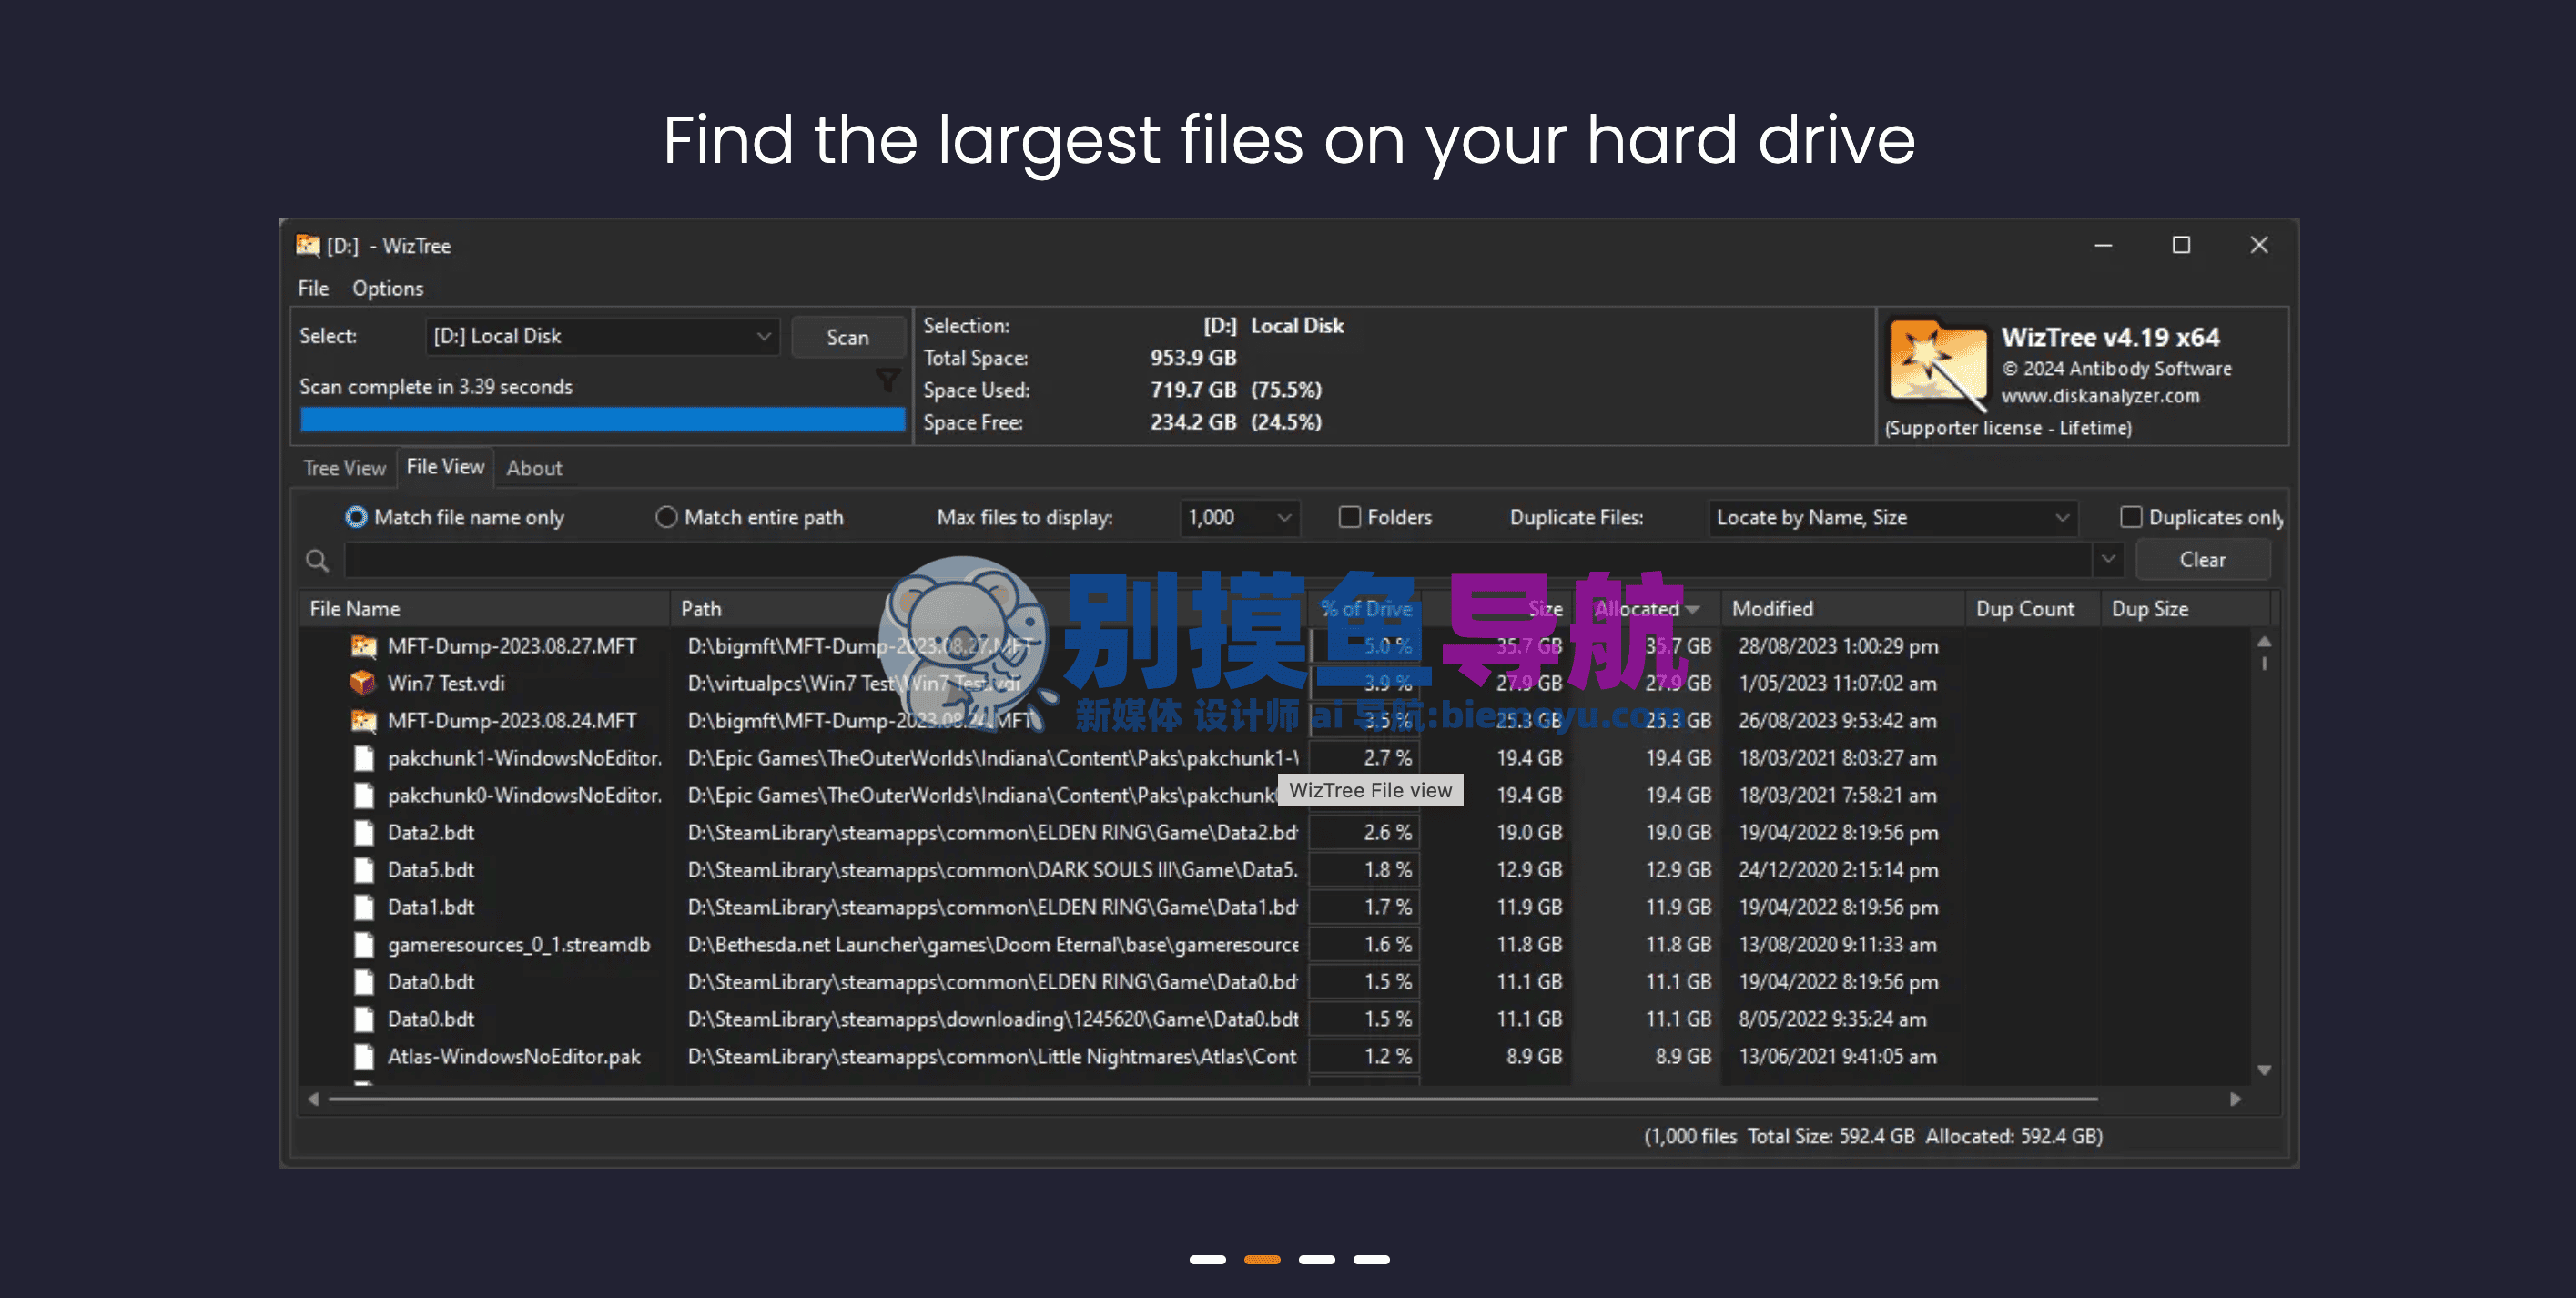The width and height of the screenshot is (2576, 1298).
Task: Click the vertical scrollbar up arrow
Action: pyautogui.click(x=2265, y=641)
